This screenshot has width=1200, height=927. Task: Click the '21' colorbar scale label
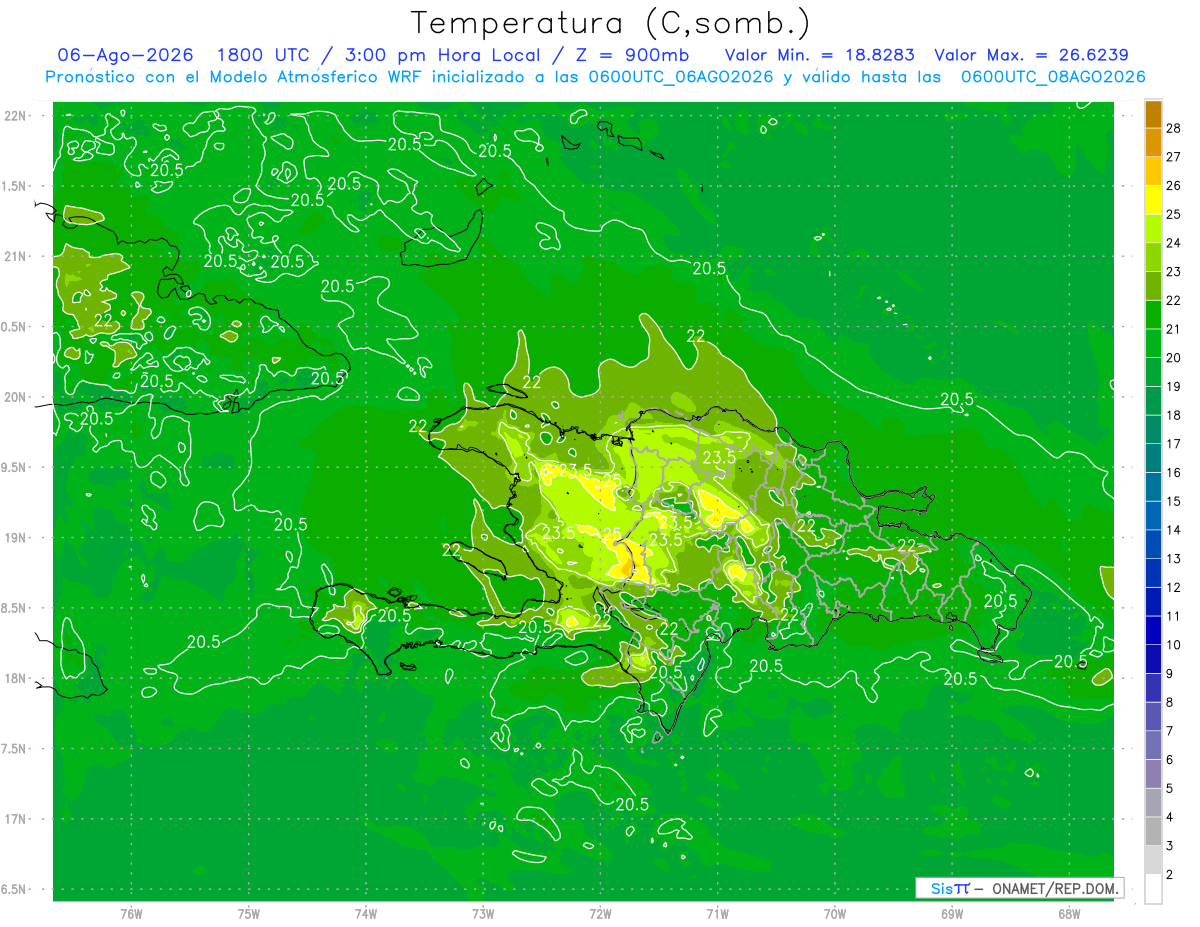[x=1174, y=330]
